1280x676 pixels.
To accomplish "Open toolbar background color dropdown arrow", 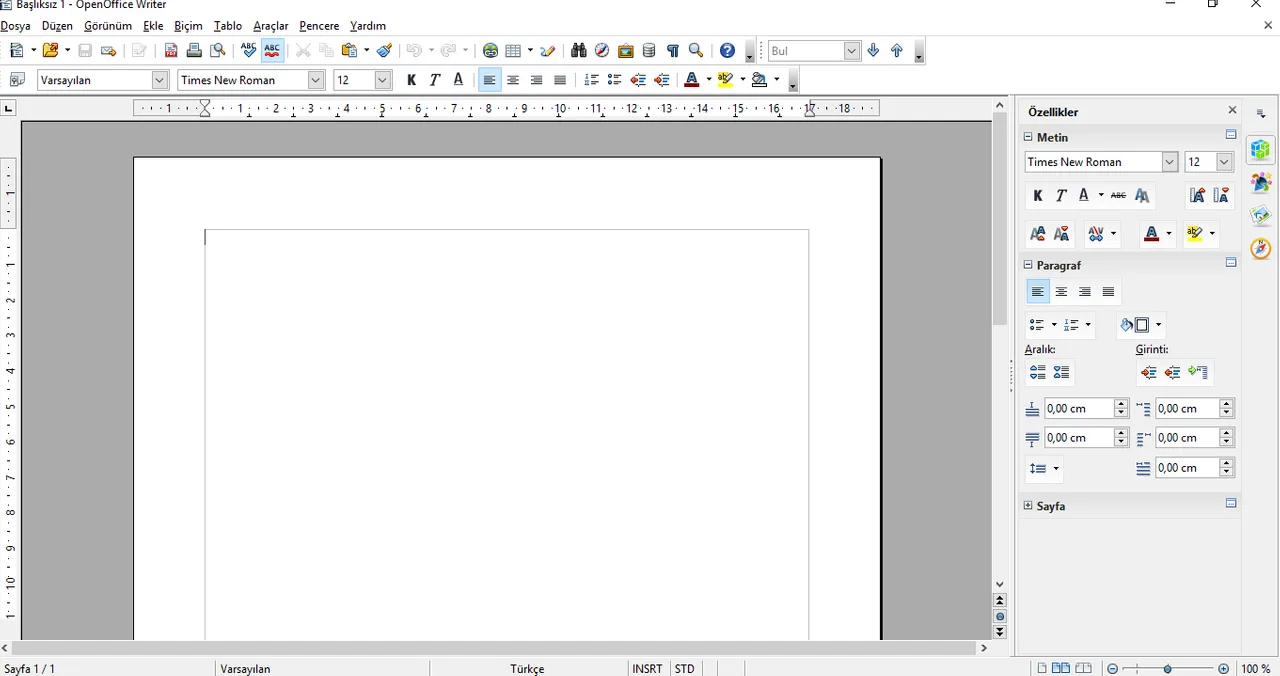I will pos(777,80).
